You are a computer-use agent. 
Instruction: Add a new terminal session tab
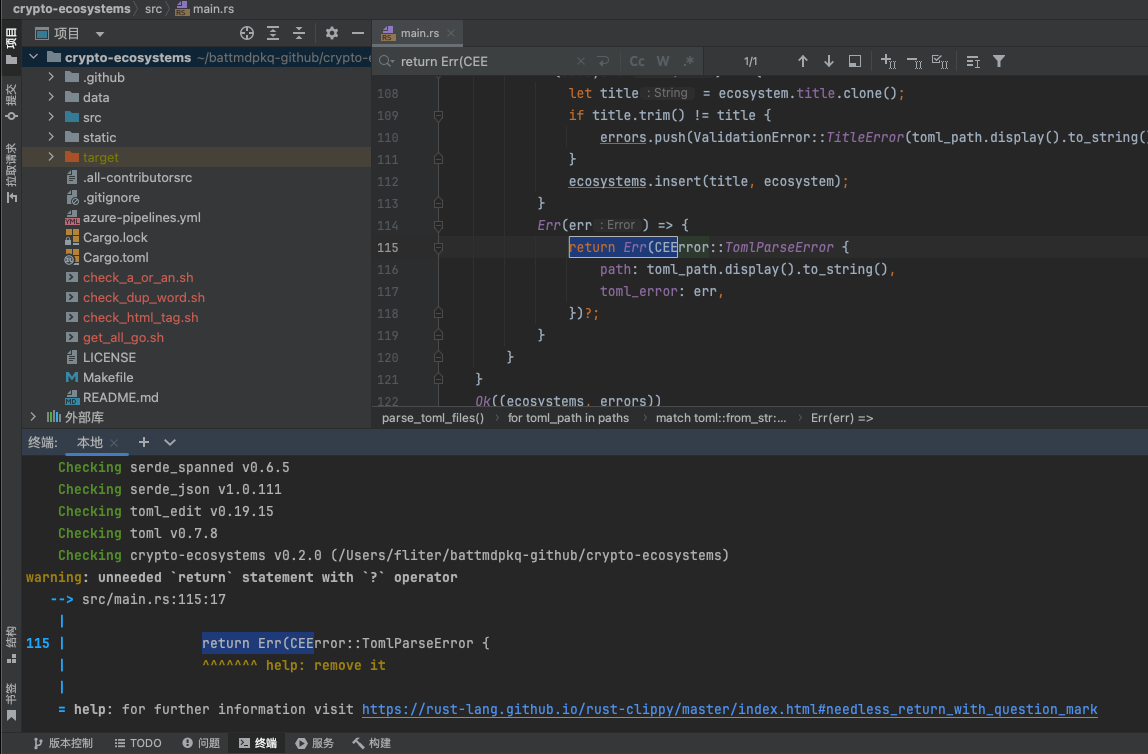pyautogui.click(x=144, y=442)
